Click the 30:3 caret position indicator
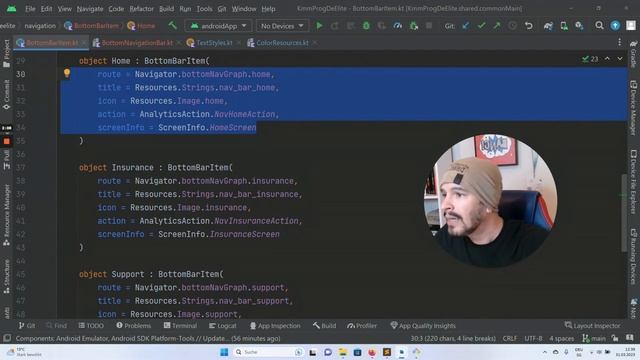This screenshot has height=360, width=640. coord(453,338)
